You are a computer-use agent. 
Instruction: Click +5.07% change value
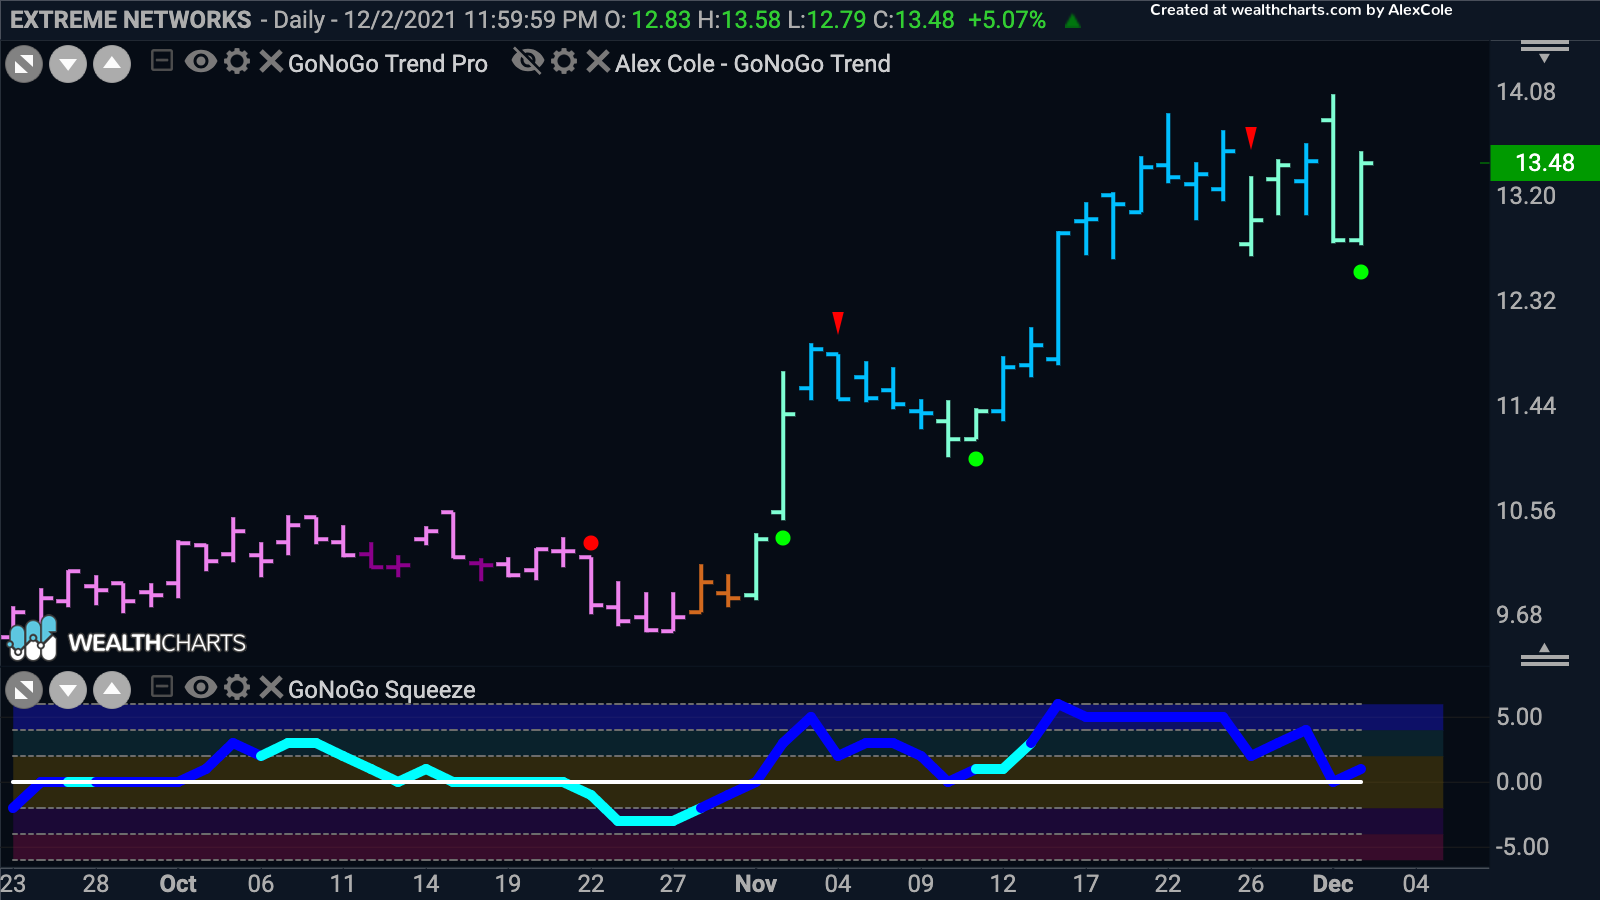pyautogui.click(x=1007, y=20)
